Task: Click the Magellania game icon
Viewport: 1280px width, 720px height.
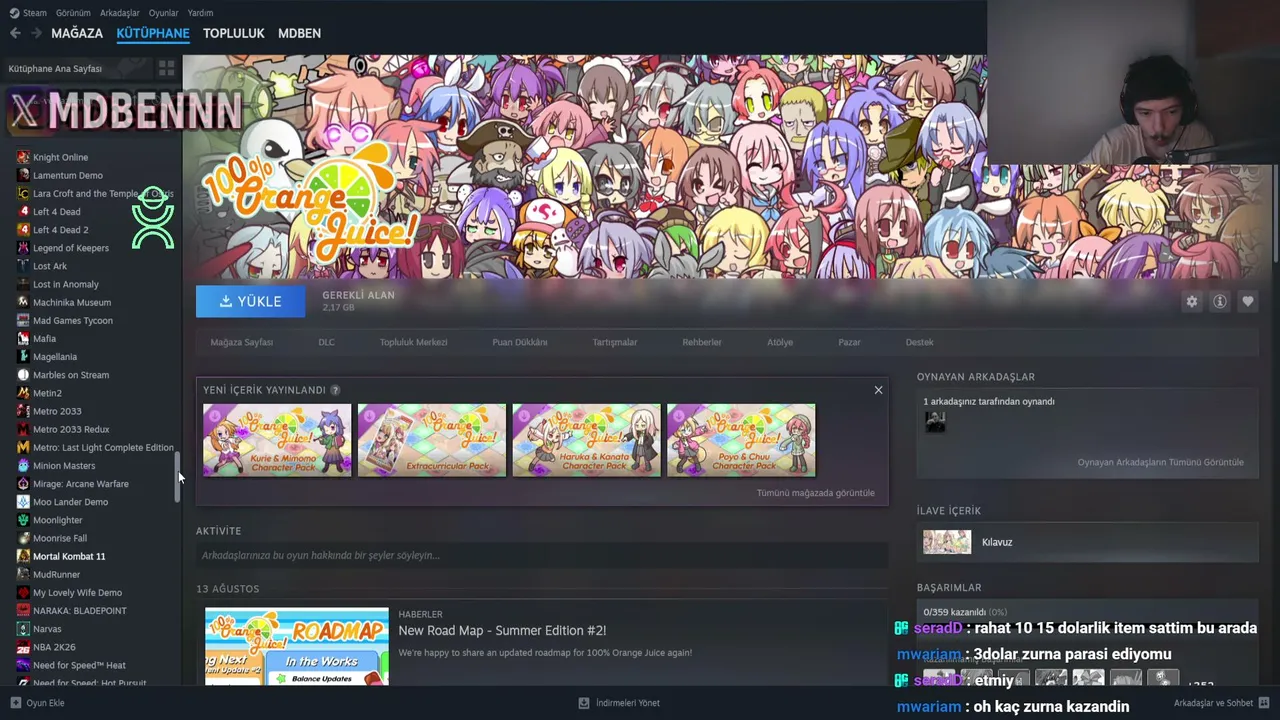Action: click(23, 357)
